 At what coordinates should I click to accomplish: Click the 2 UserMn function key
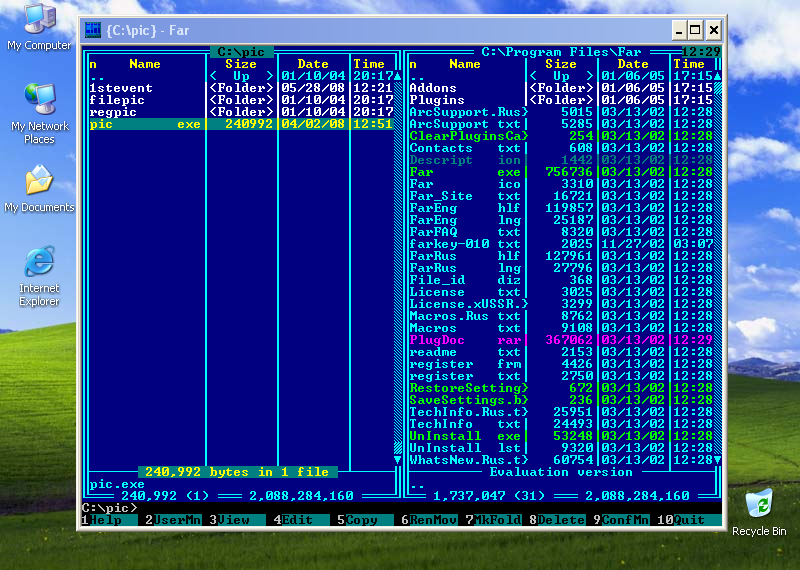(173, 520)
